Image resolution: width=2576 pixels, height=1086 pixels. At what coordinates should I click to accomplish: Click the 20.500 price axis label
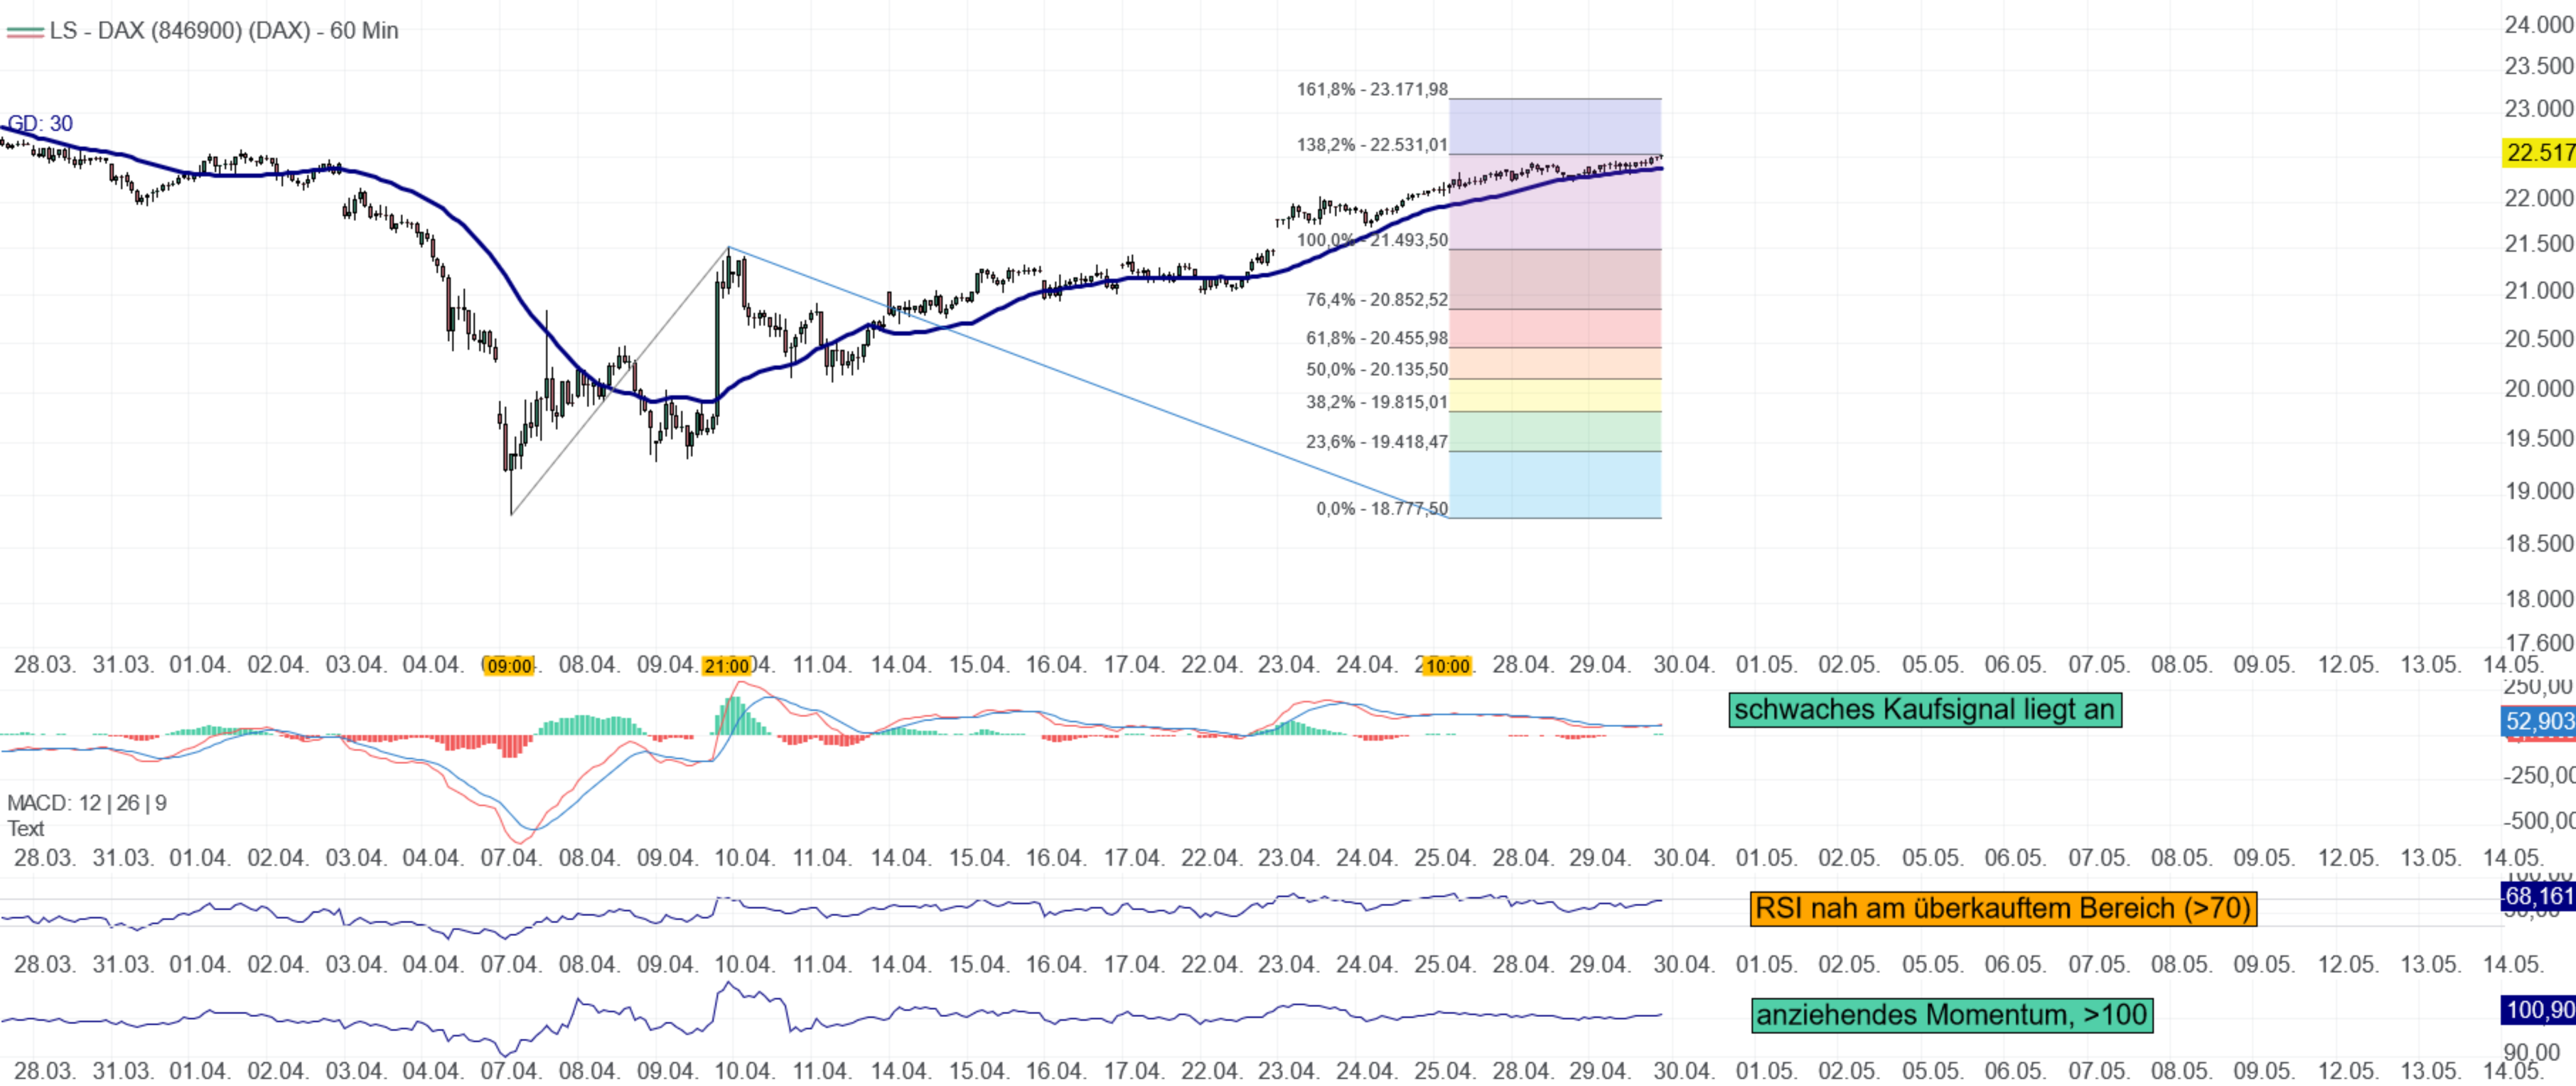click(2539, 339)
